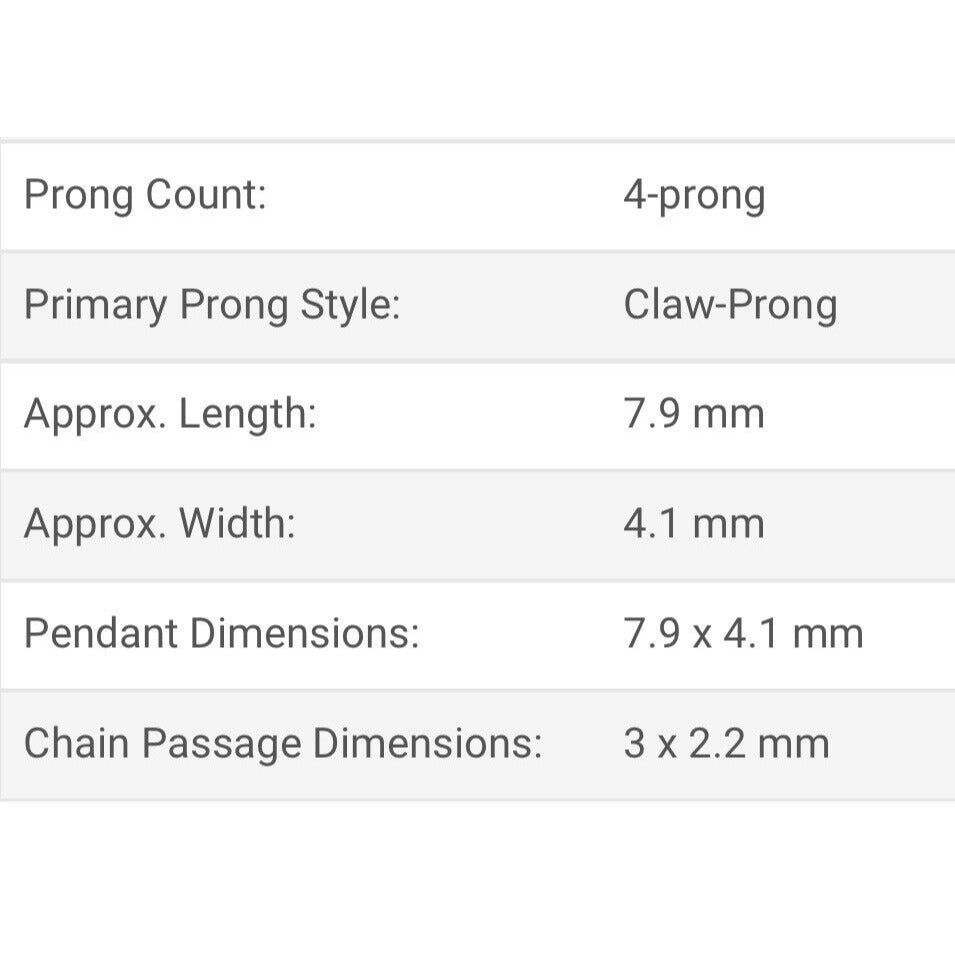This screenshot has height=955, width=955.
Task: Click empty space in the Approx. Width row
Action: pyautogui.click(x=460, y=524)
